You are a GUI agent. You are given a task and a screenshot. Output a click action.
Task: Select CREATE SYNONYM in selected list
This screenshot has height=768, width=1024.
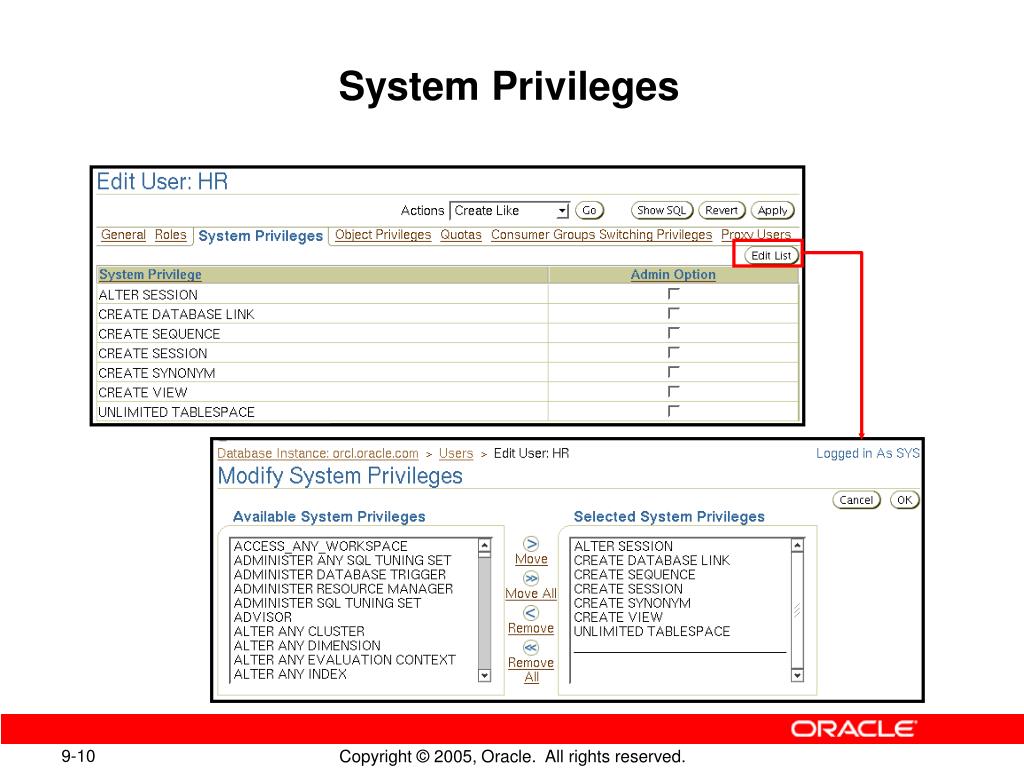(x=632, y=603)
